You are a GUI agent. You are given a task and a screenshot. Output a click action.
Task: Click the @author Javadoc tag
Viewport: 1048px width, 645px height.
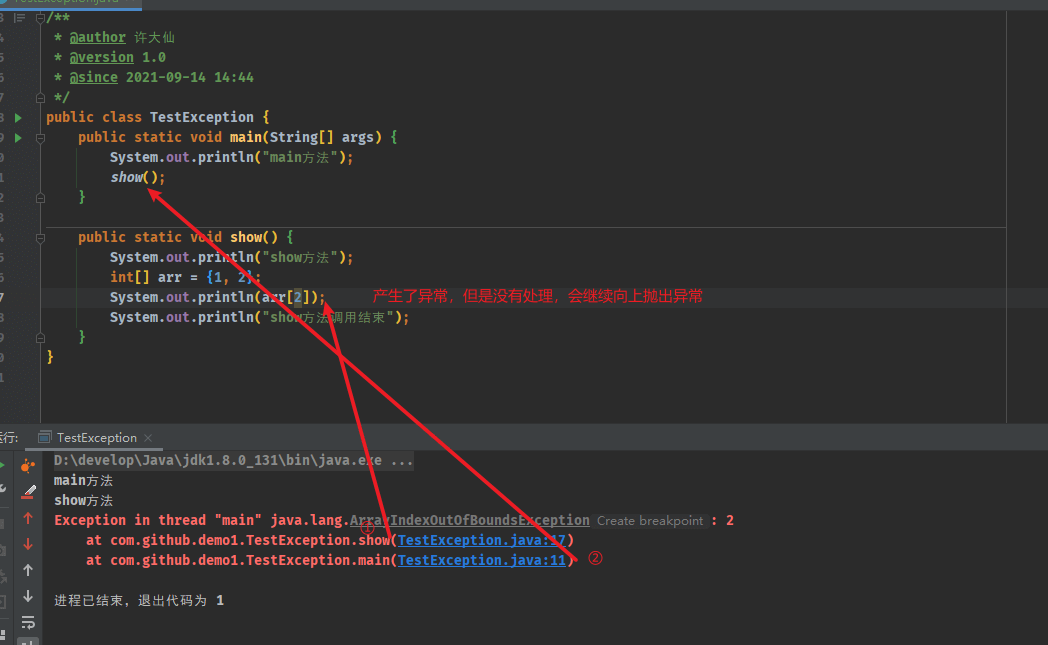(98, 37)
